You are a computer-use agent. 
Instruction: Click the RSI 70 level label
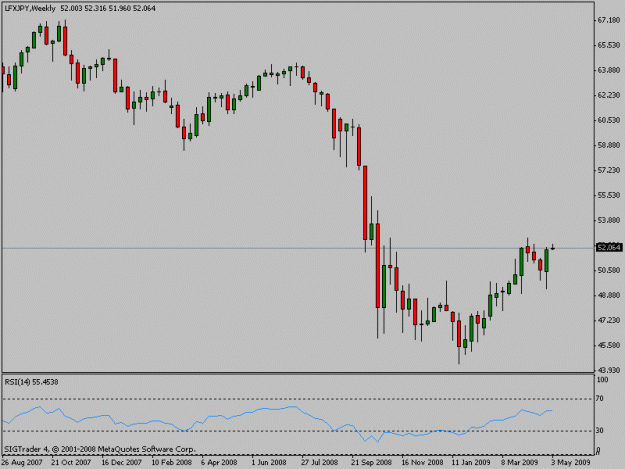(x=600, y=398)
